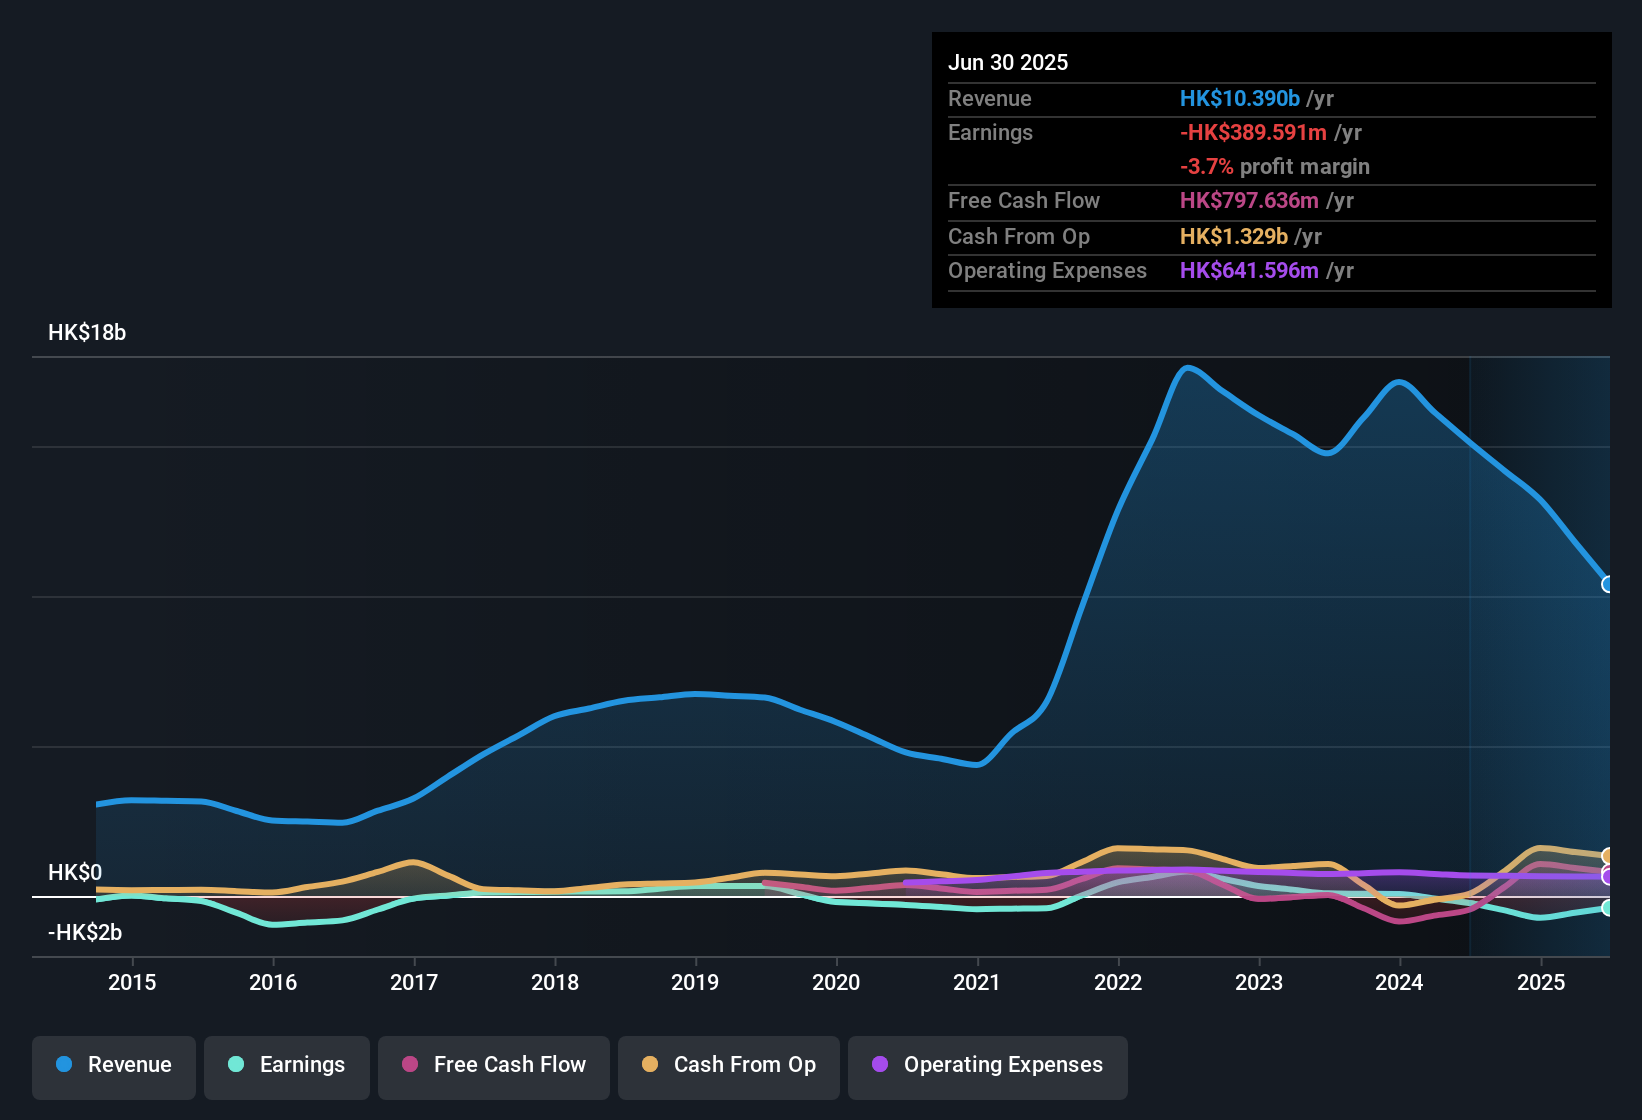Click the purple Operating Expenses legend dot

point(880,1065)
